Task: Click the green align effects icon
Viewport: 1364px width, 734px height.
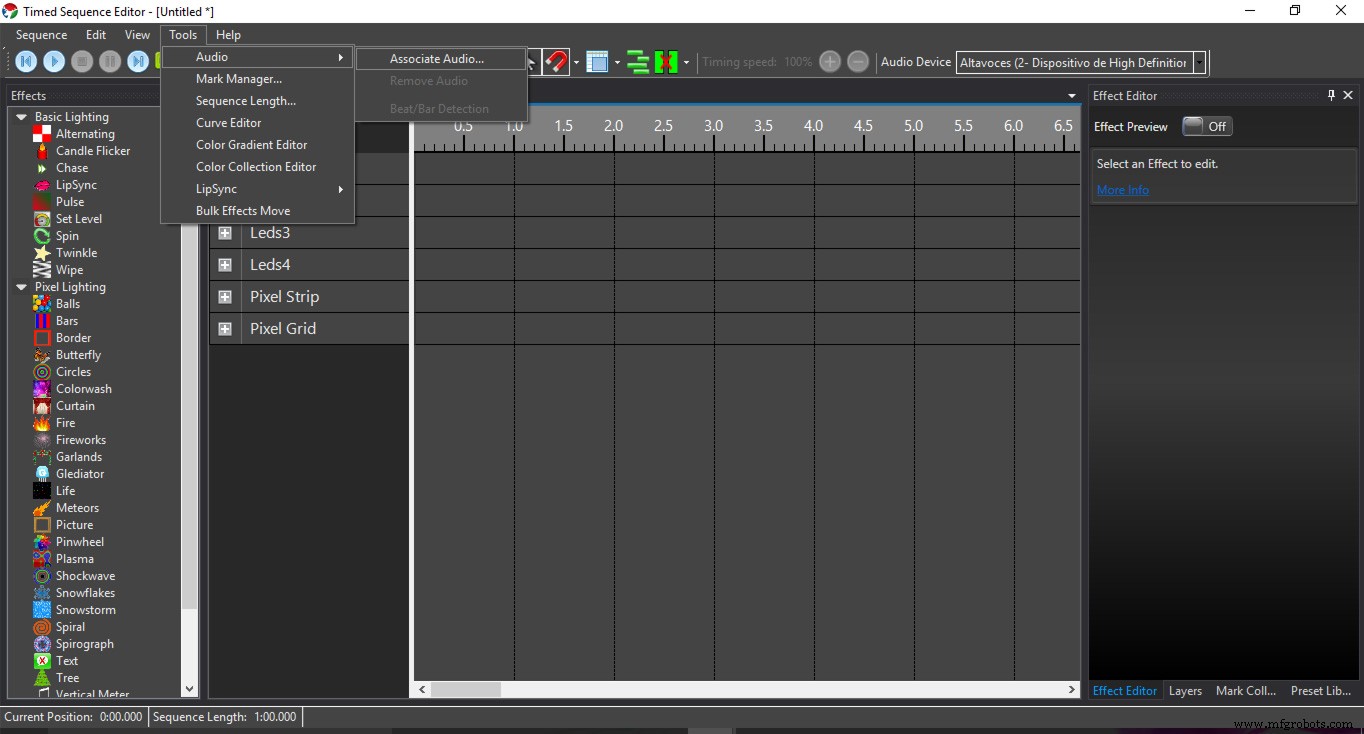Action: pyautogui.click(x=637, y=62)
